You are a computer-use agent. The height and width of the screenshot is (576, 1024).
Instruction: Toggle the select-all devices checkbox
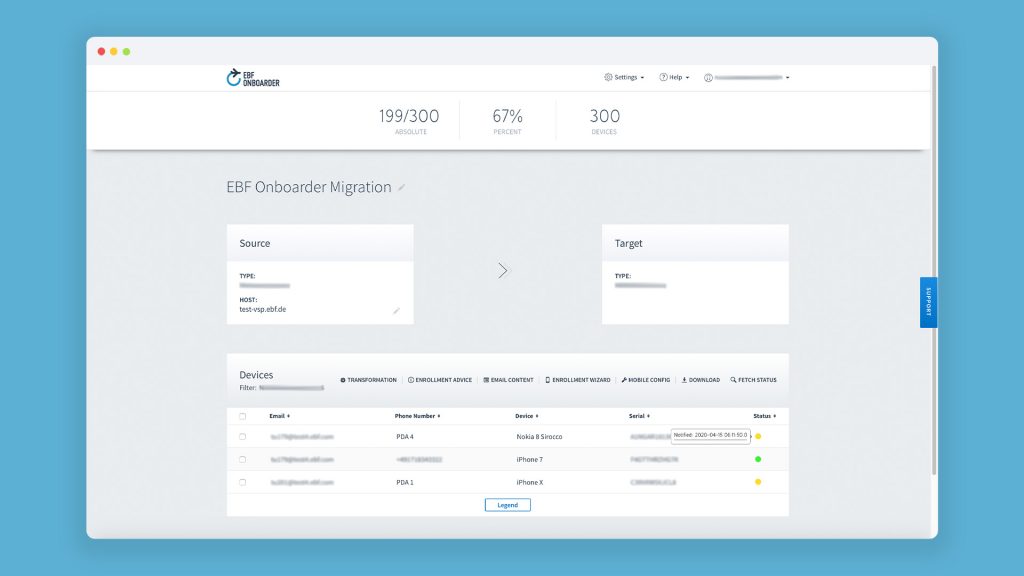coord(242,416)
